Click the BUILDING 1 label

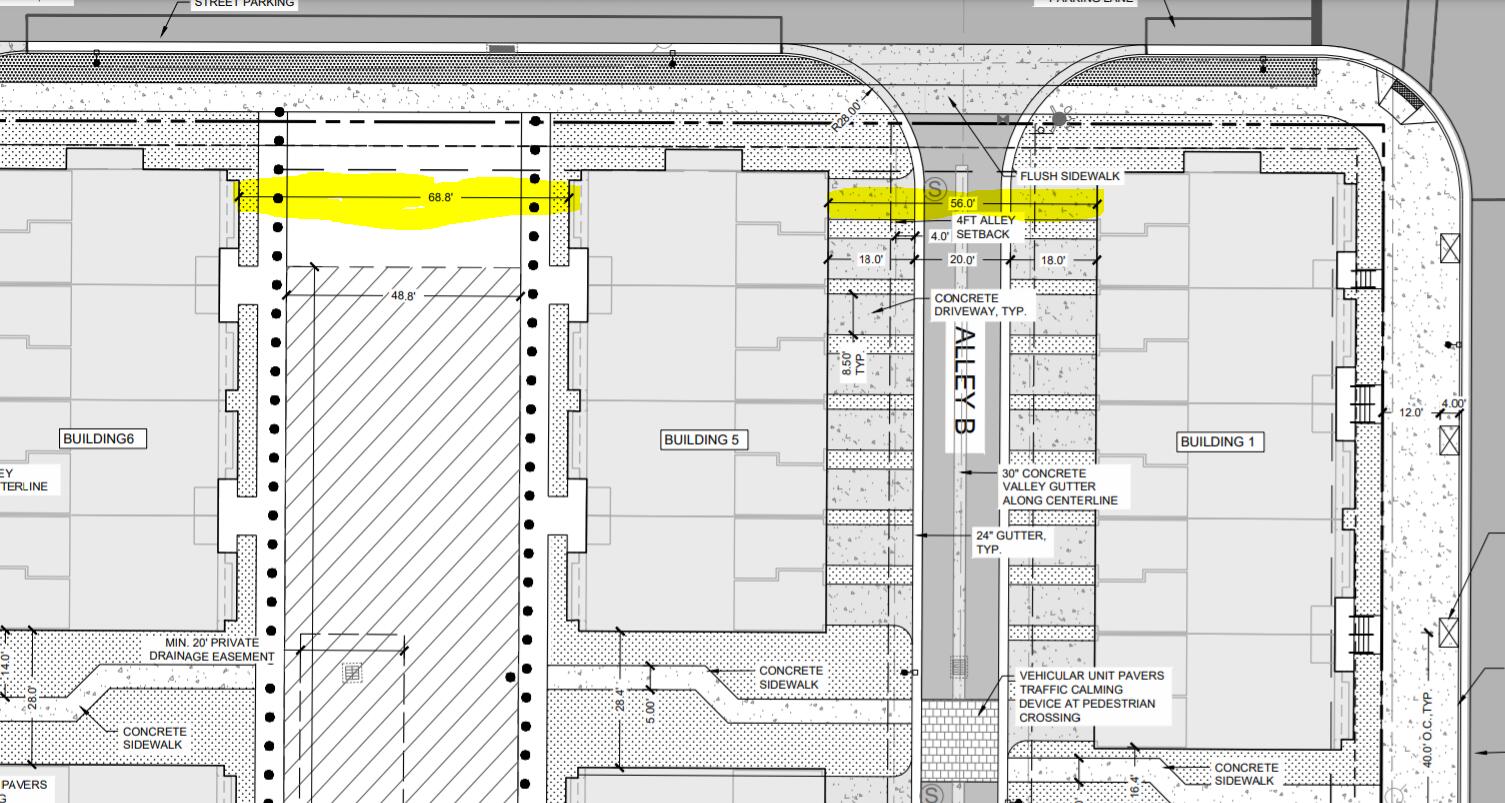[x=1221, y=442]
